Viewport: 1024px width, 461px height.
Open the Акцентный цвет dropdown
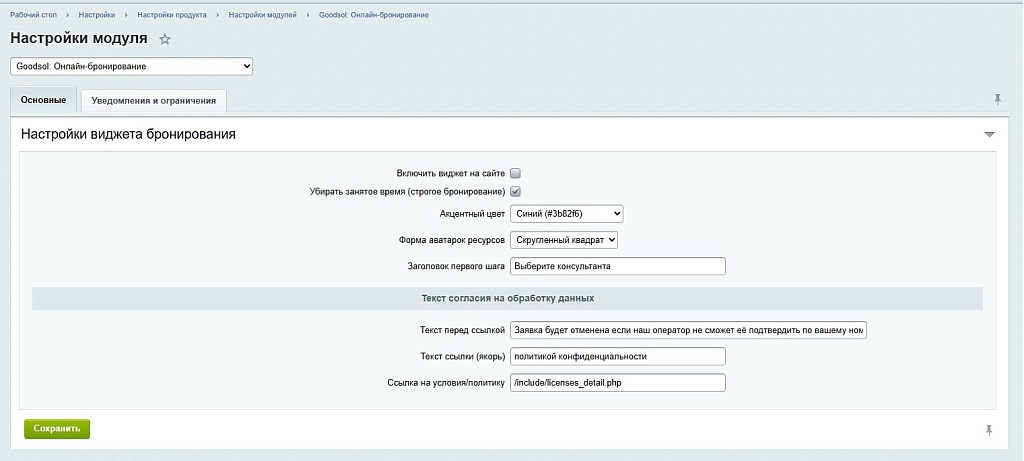click(567, 214)
